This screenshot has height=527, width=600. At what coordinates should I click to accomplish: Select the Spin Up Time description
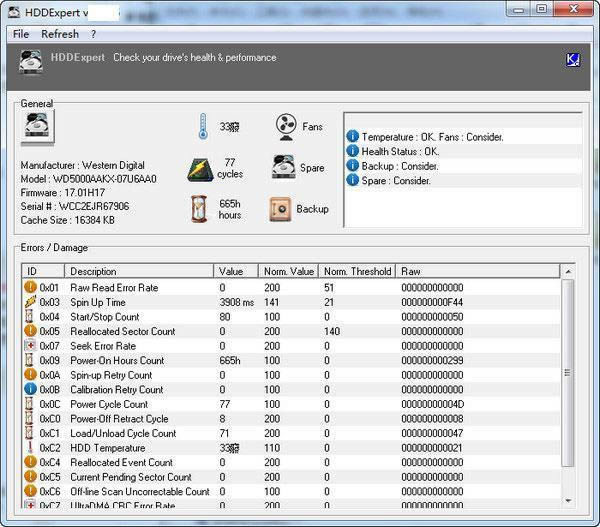point(98,302)
